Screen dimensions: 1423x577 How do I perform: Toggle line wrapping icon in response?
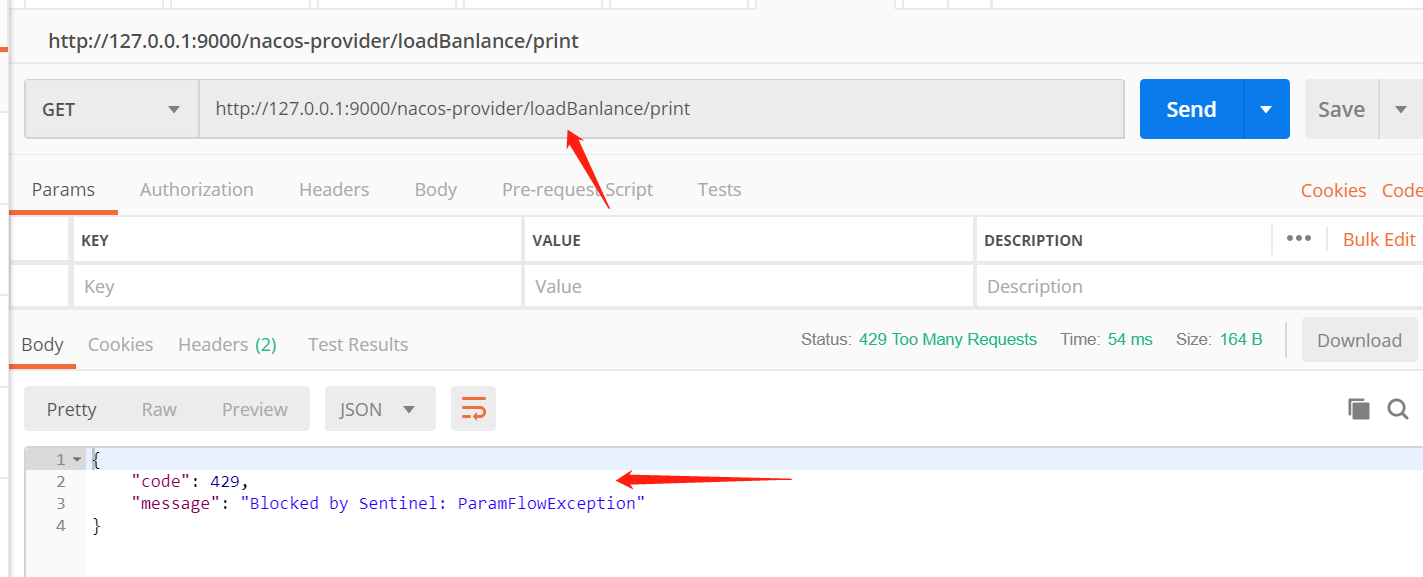473,408
